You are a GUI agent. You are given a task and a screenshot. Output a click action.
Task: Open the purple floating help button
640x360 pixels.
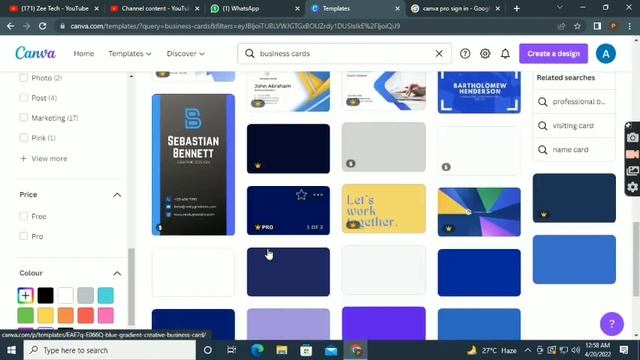click(x=611, y=324)
